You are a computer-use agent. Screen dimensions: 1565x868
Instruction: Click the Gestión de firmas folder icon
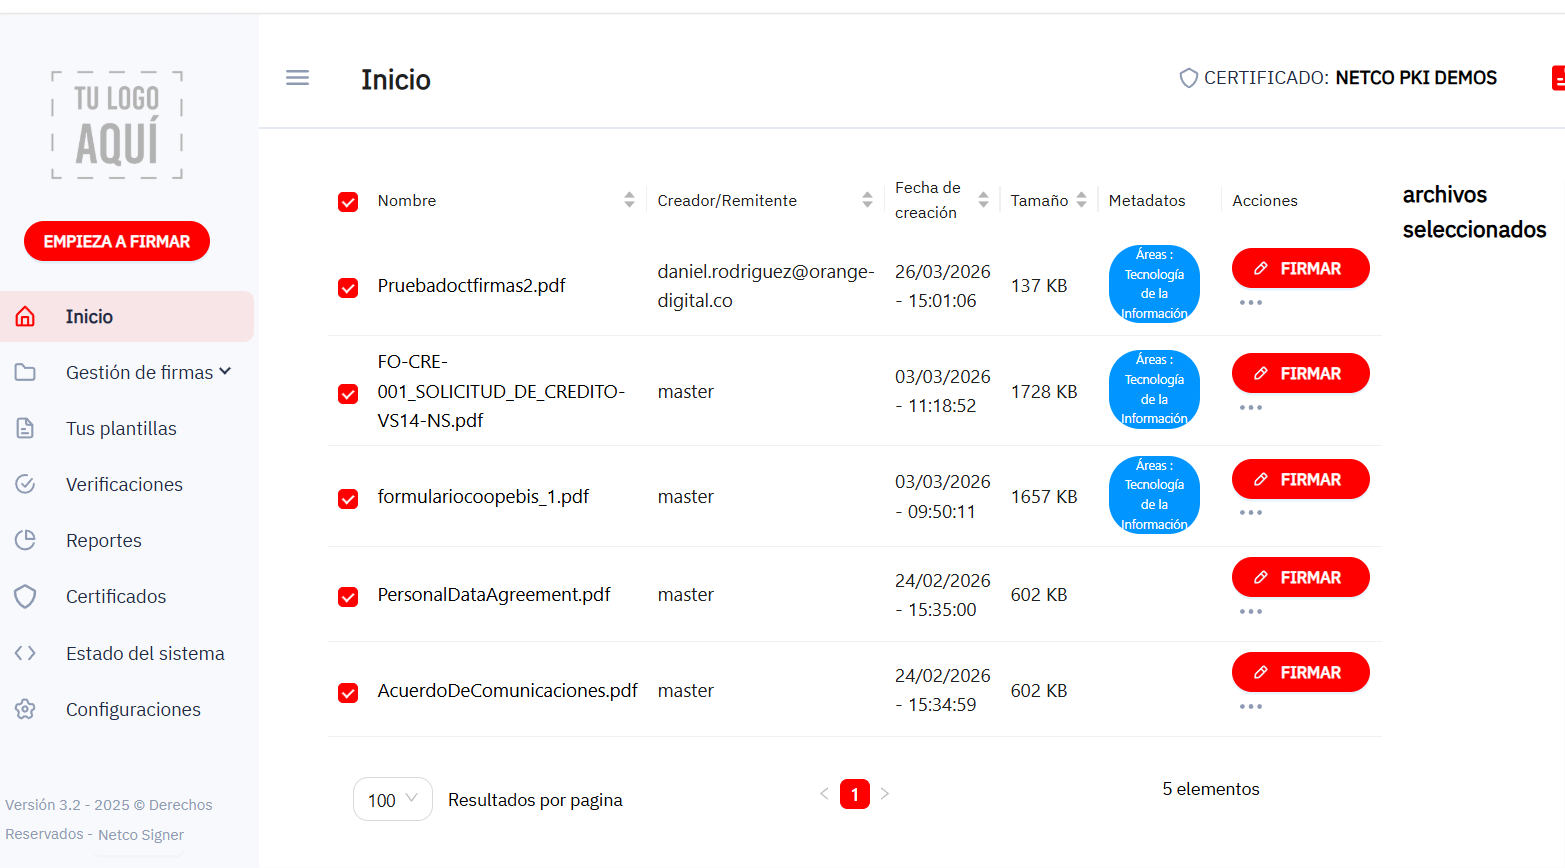click(25, 373)
